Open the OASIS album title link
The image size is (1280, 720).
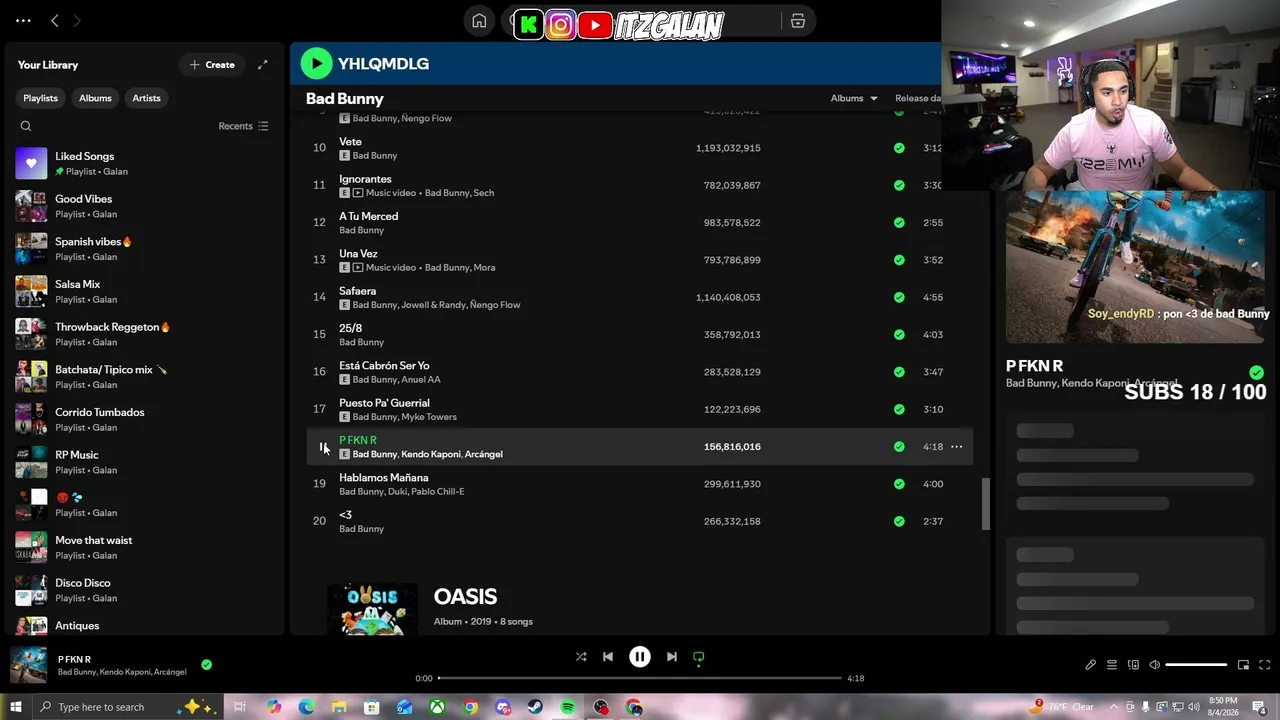(465, 596)
